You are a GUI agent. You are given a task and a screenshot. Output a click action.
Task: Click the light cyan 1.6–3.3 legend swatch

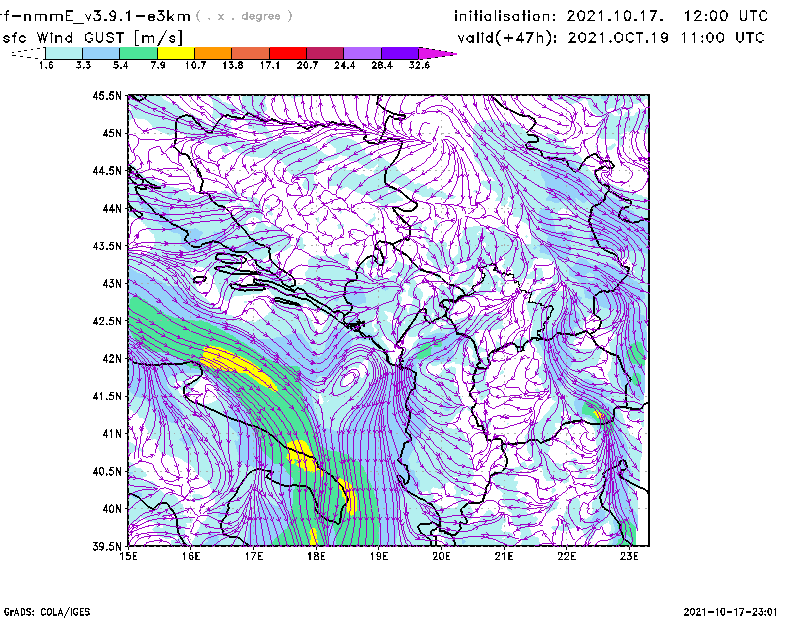pos(64,53)
